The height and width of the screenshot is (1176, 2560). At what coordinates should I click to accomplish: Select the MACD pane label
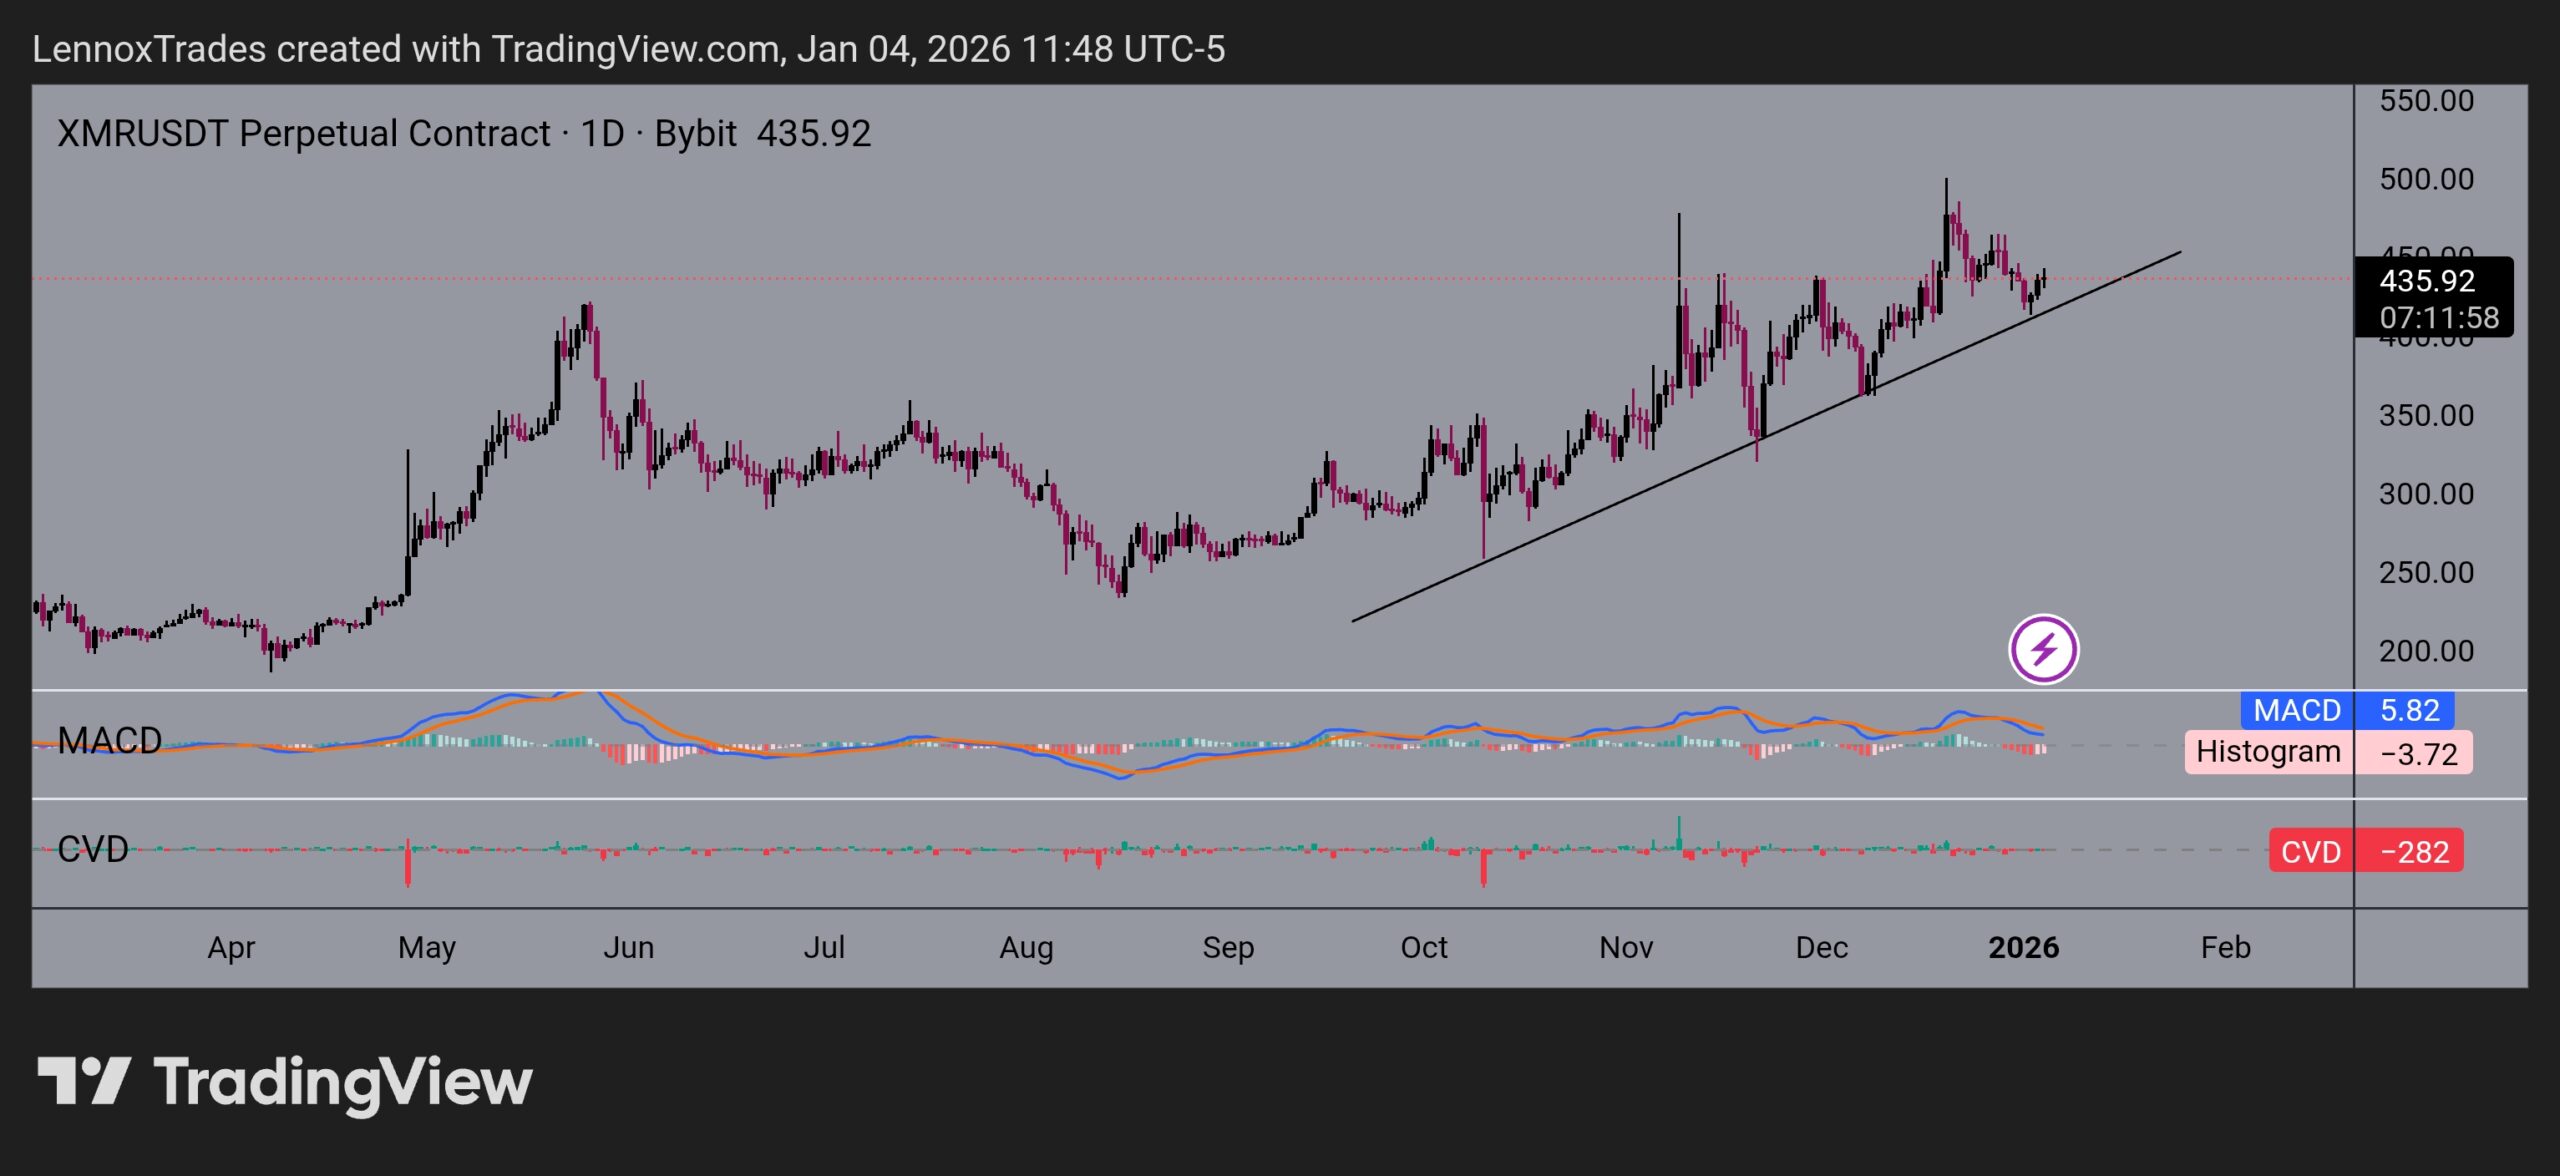click(110, 741)
